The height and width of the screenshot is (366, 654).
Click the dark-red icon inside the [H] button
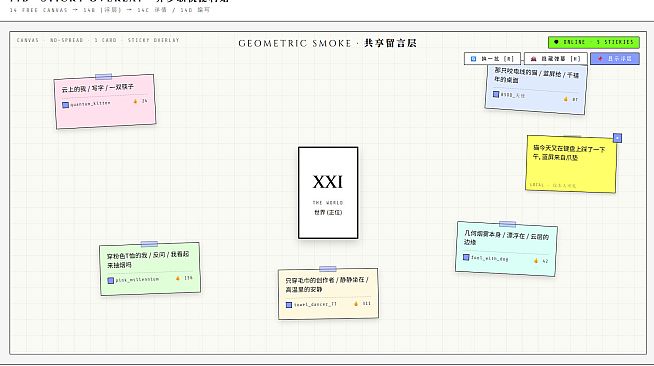(533, 59)
